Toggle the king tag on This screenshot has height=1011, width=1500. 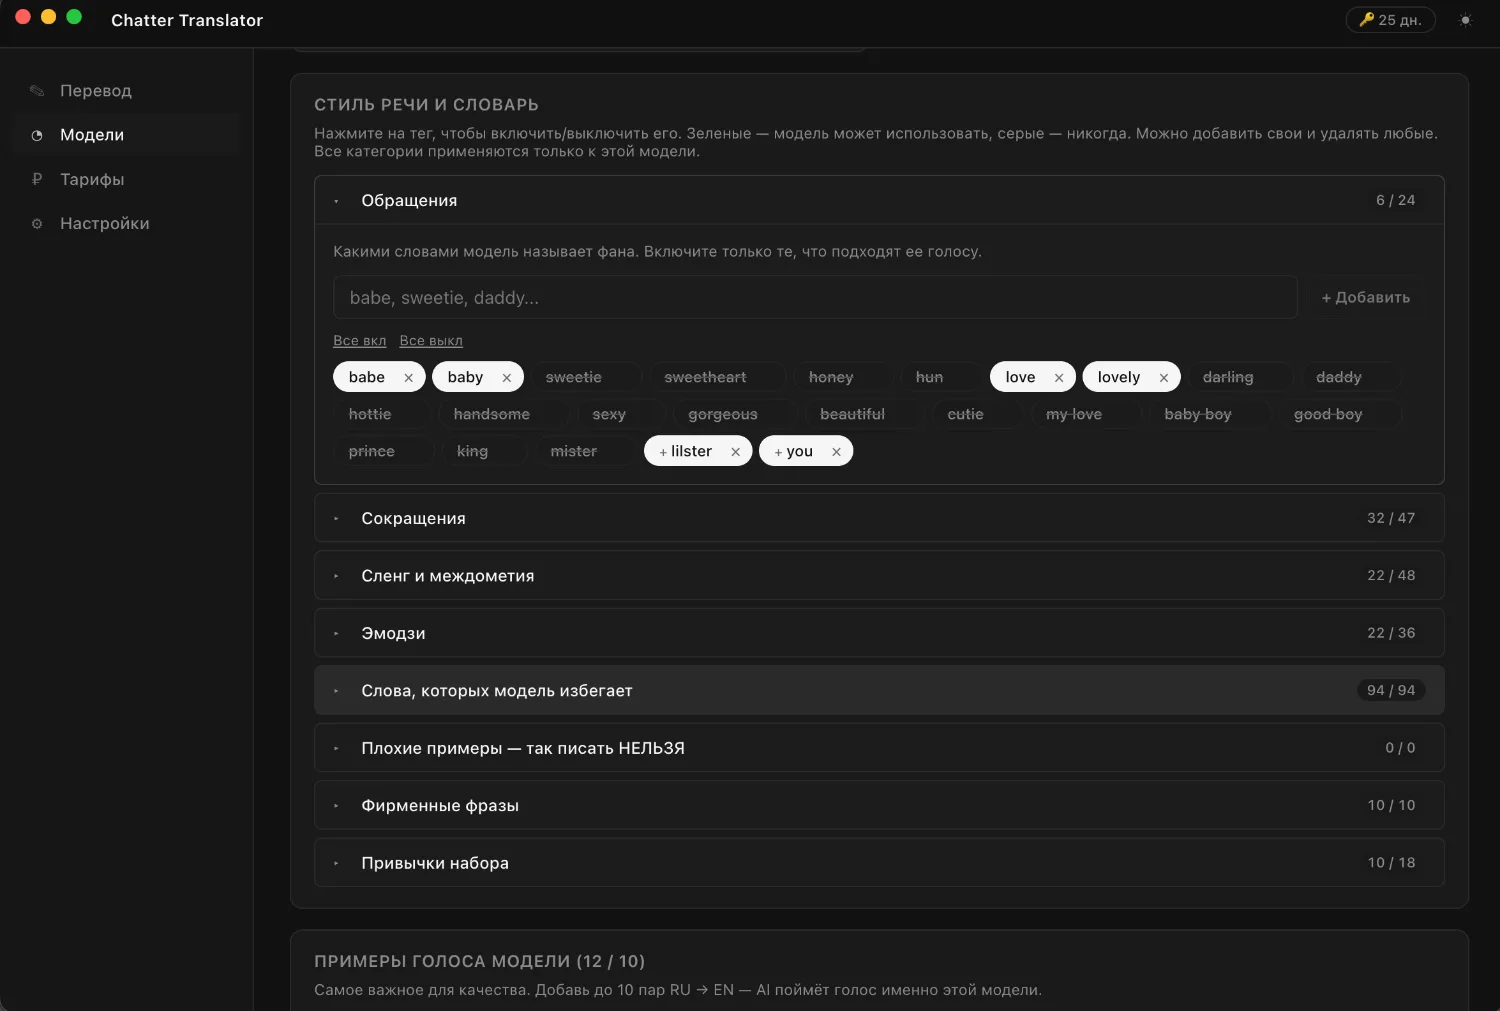coord(484,451)
